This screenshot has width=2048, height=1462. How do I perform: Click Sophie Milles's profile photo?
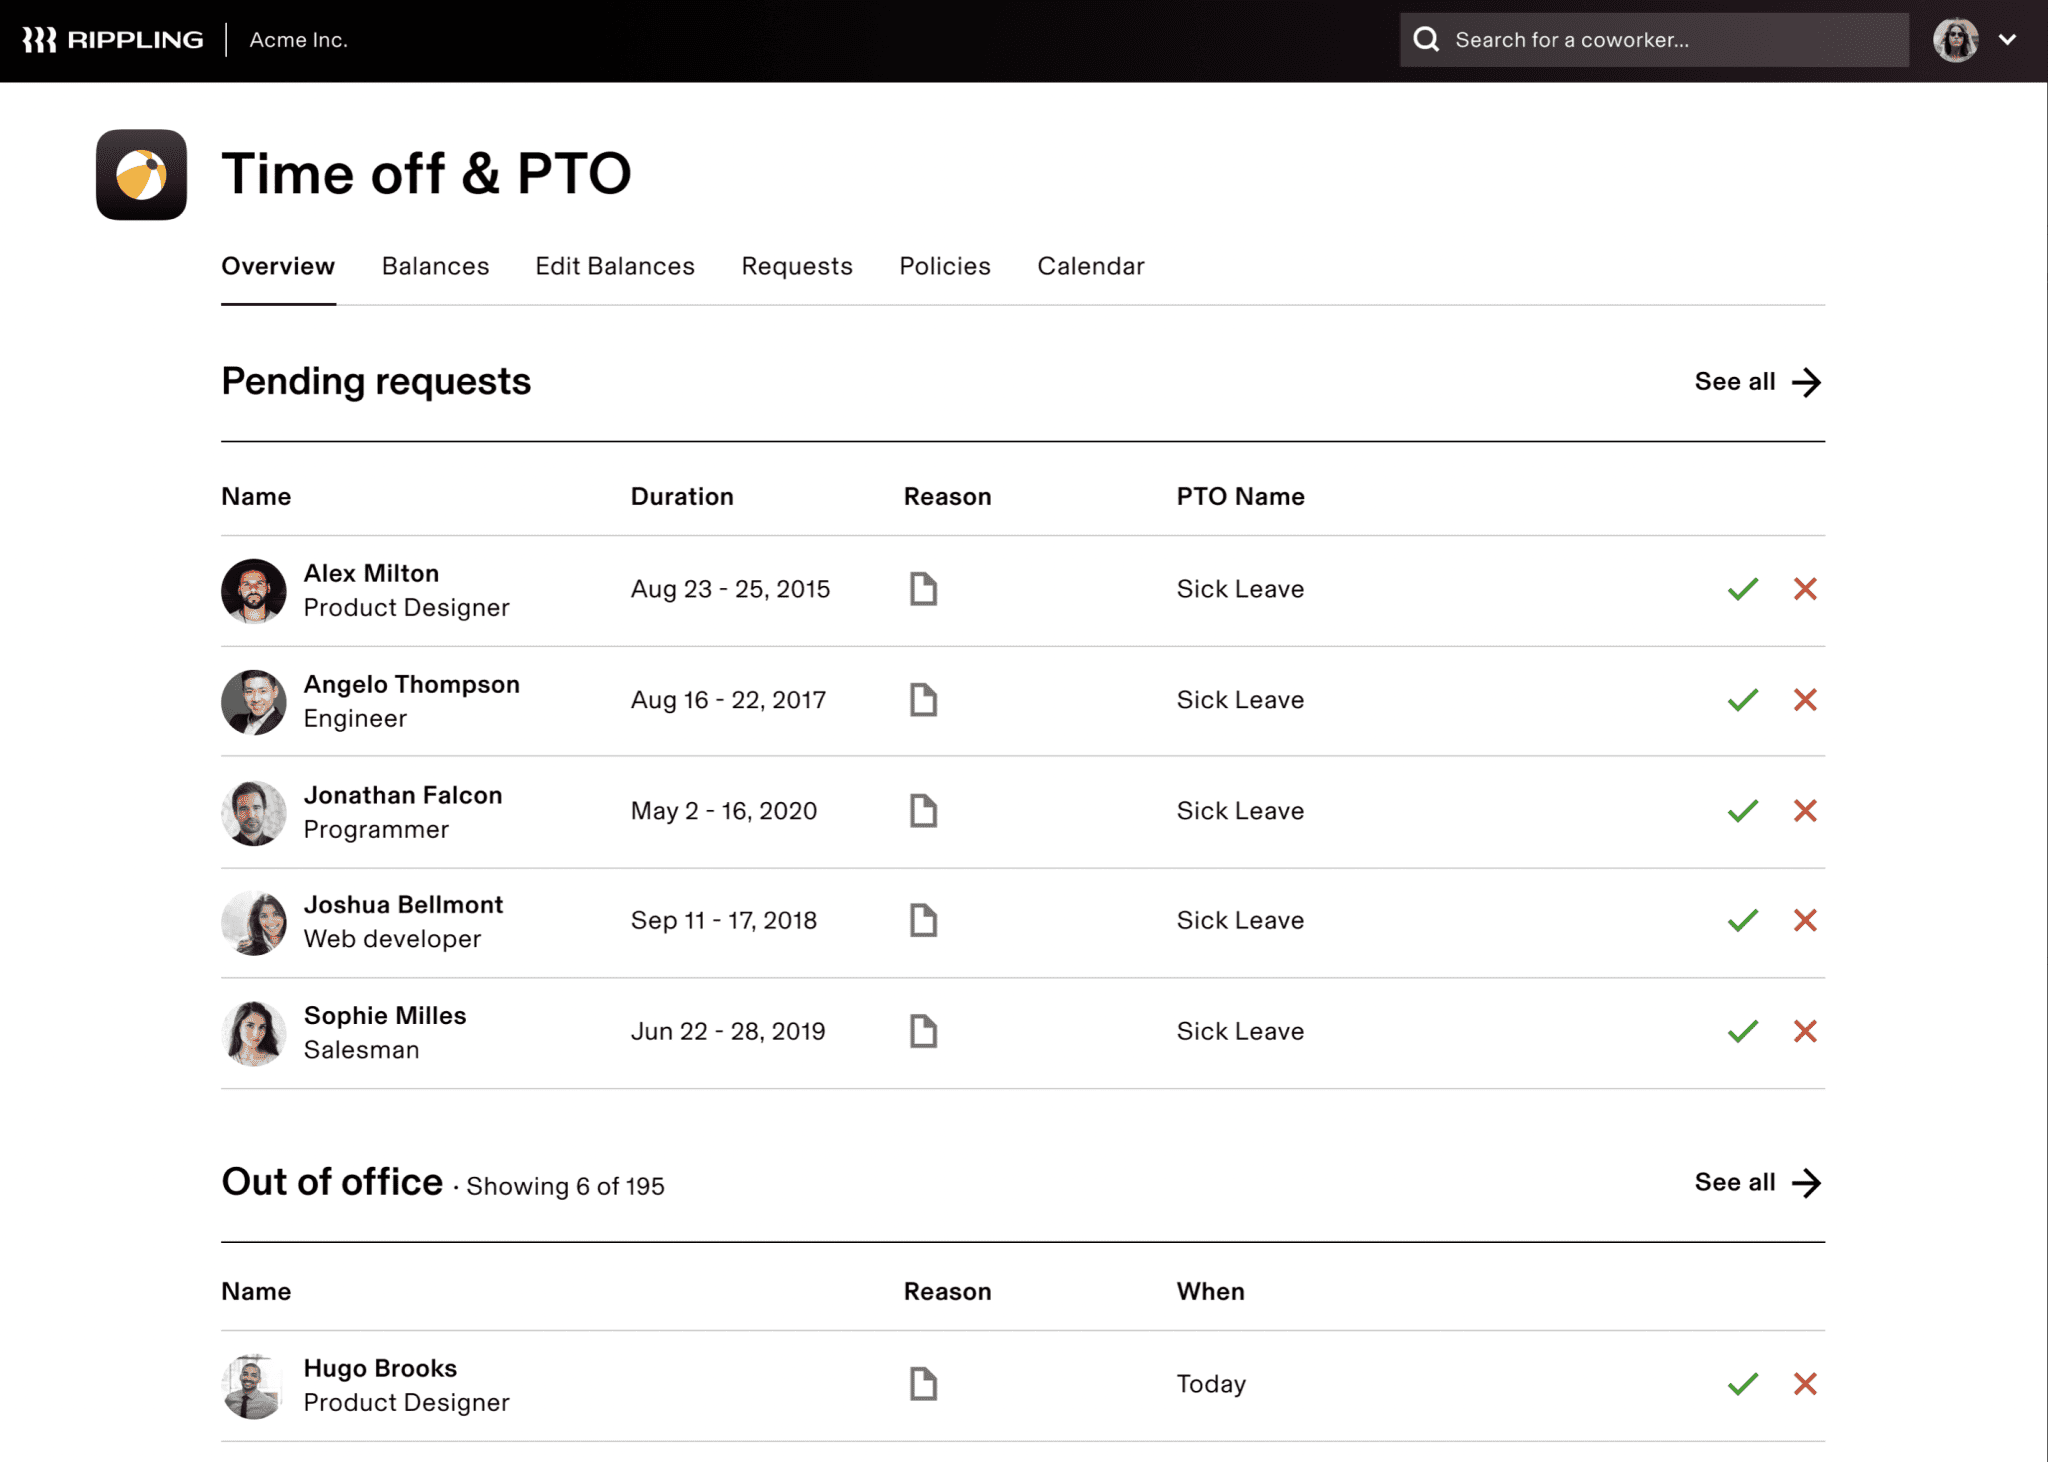tap(253, 1033)
